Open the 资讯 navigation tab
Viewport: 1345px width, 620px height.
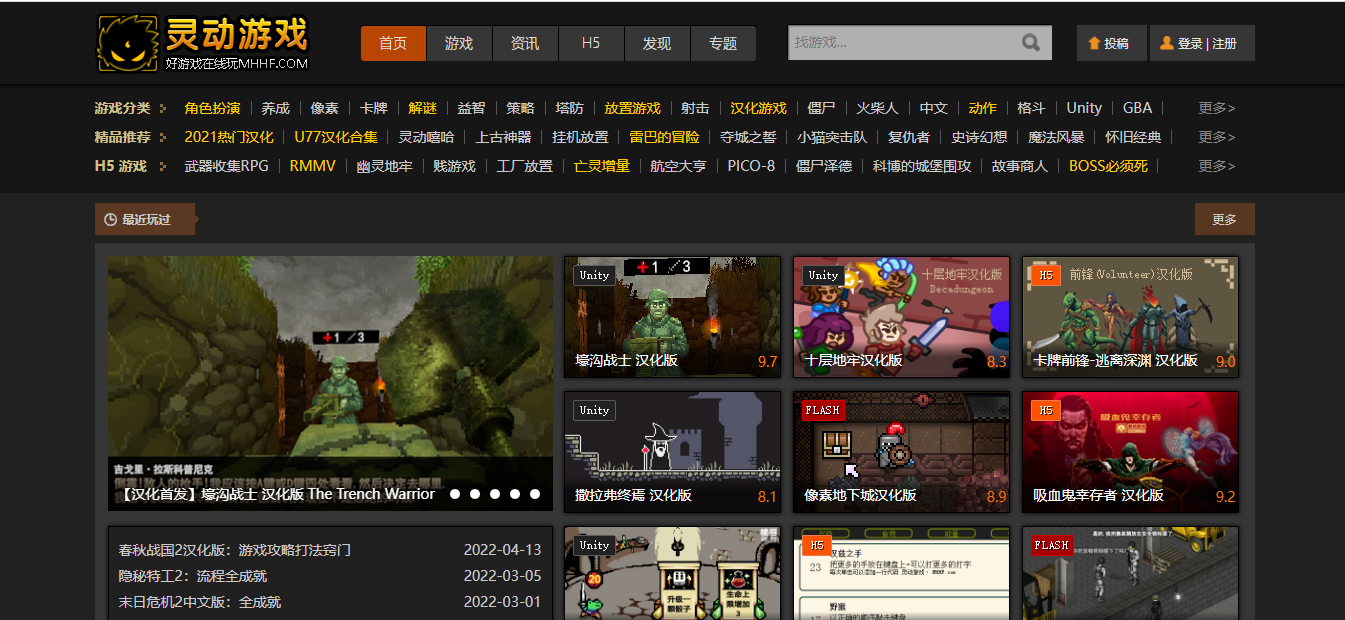pos(525,43)
